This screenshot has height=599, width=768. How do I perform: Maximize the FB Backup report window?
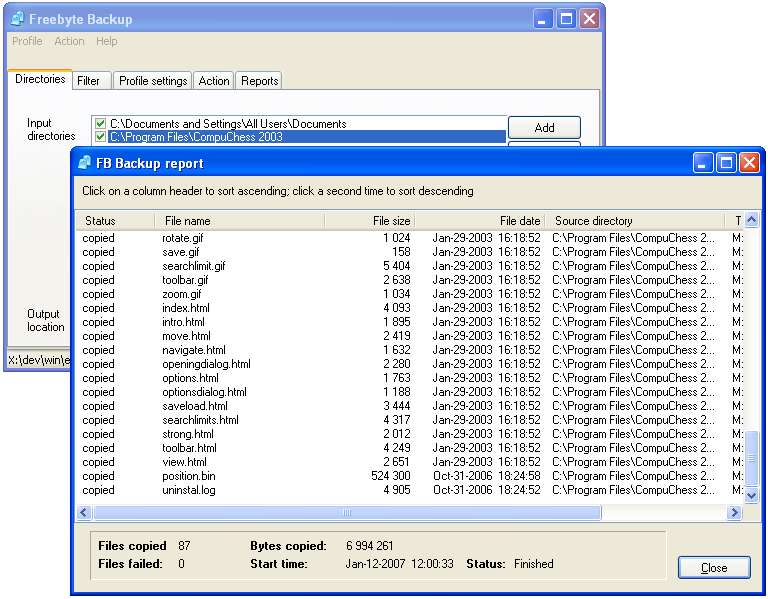coord(727,163)
